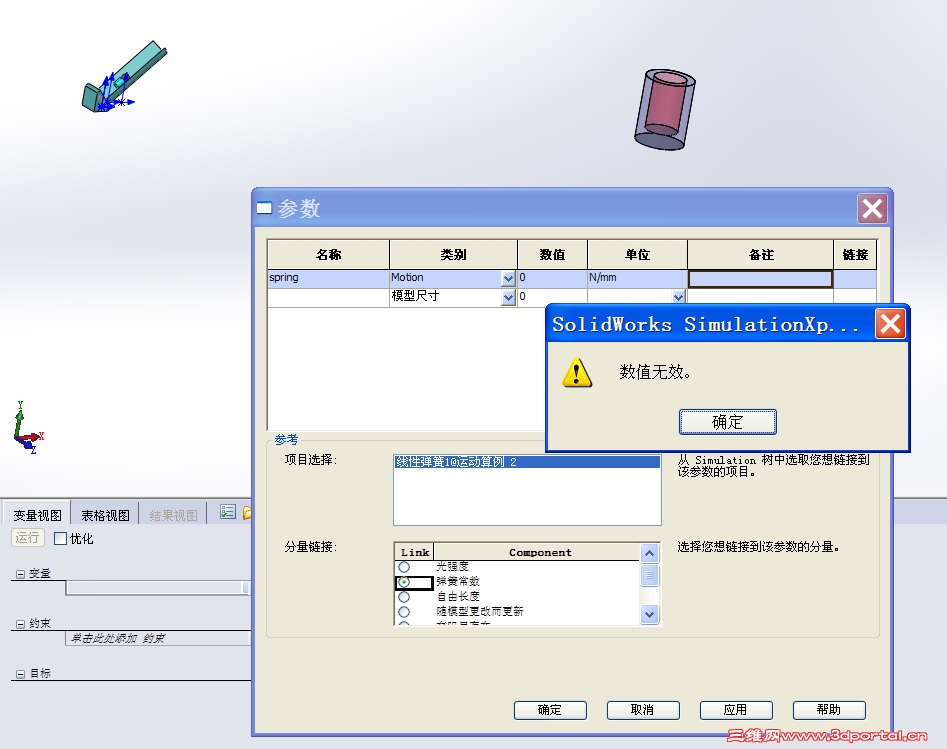The image size is (947, 749).
Task: Open the variable dropdown under 变量
Action: (246, 588)
